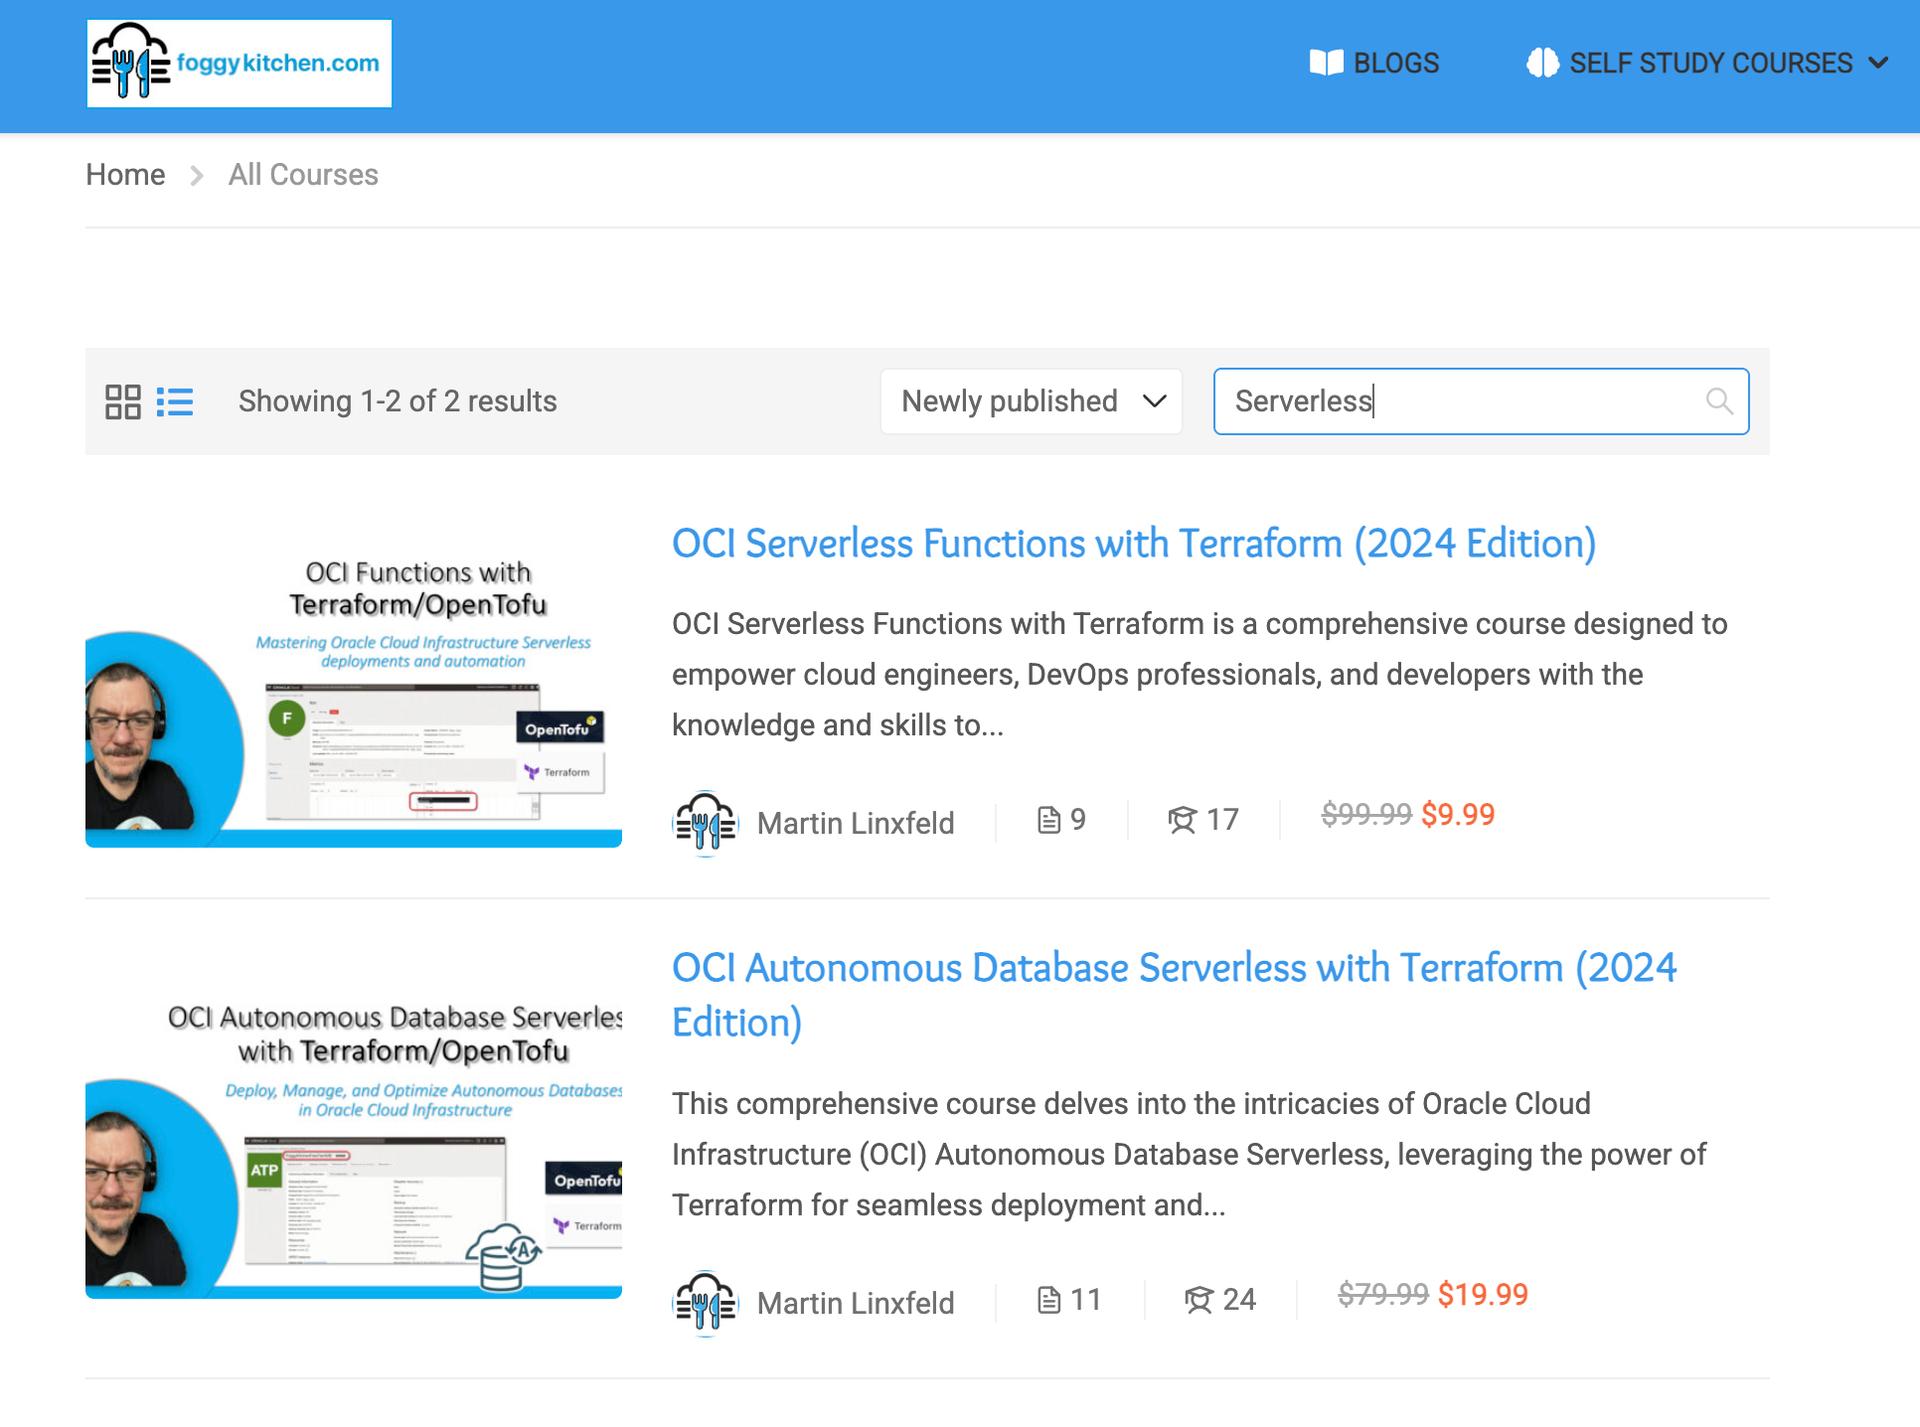The width and height of the screenshot is (1920, 1427).
Task: Click the crossed-out $79.99 price
Action: point(1383,1295)
